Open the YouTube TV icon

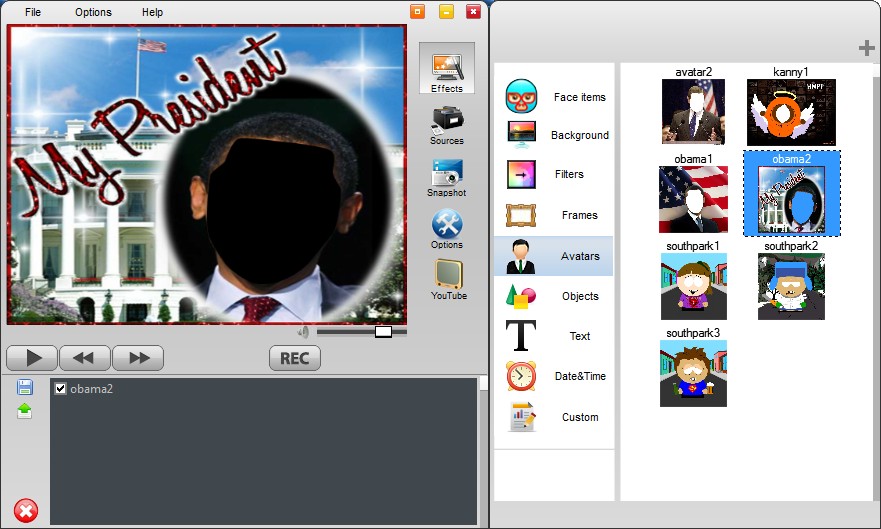[x=448, y=274]
